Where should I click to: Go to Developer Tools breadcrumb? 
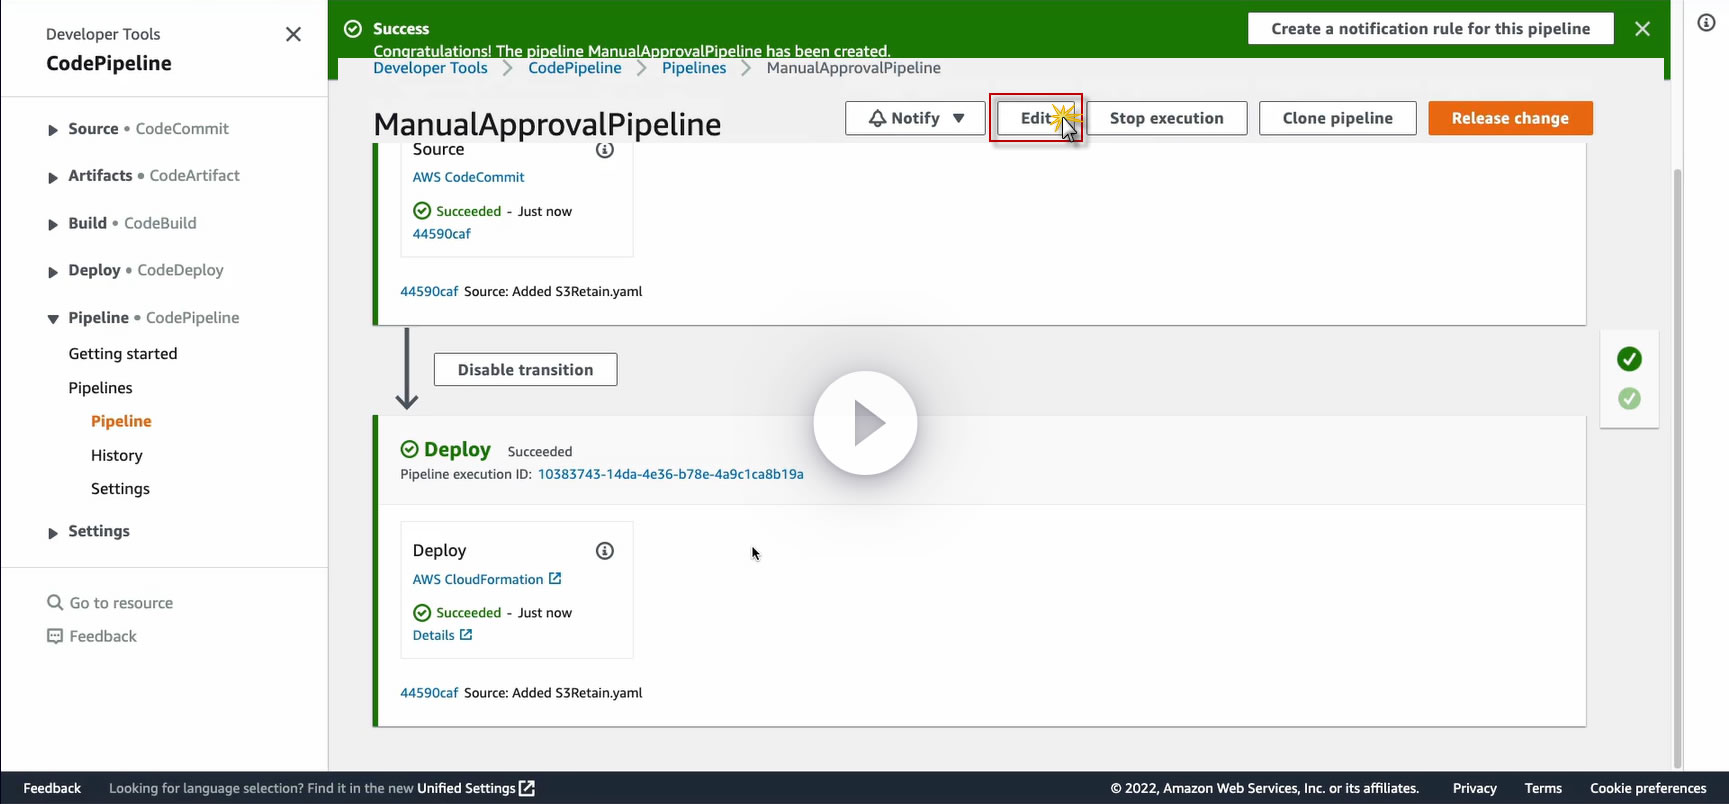click(x=430, y=68)
